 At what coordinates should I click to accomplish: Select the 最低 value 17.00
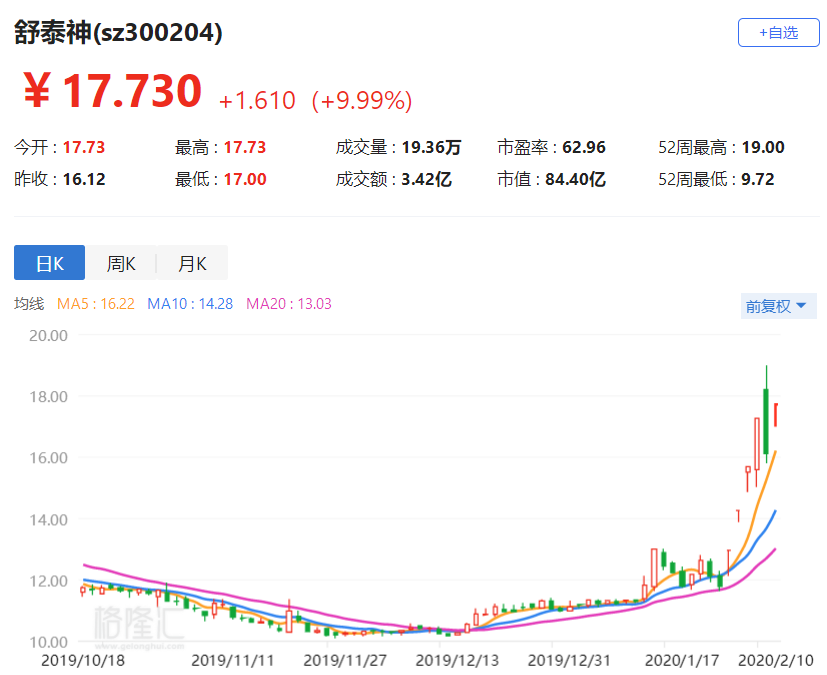pyautogui.click(x=245, y=179)
